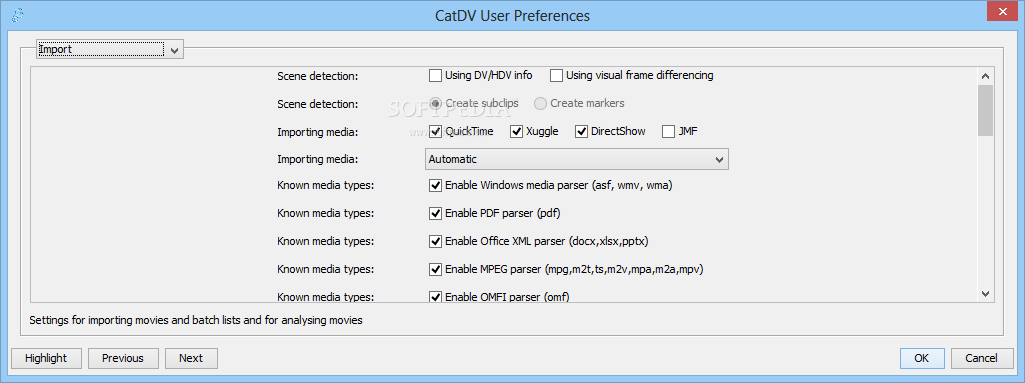Click the Next button
The height and width of the screenshot is (383, 1025).
pos(191,358)
